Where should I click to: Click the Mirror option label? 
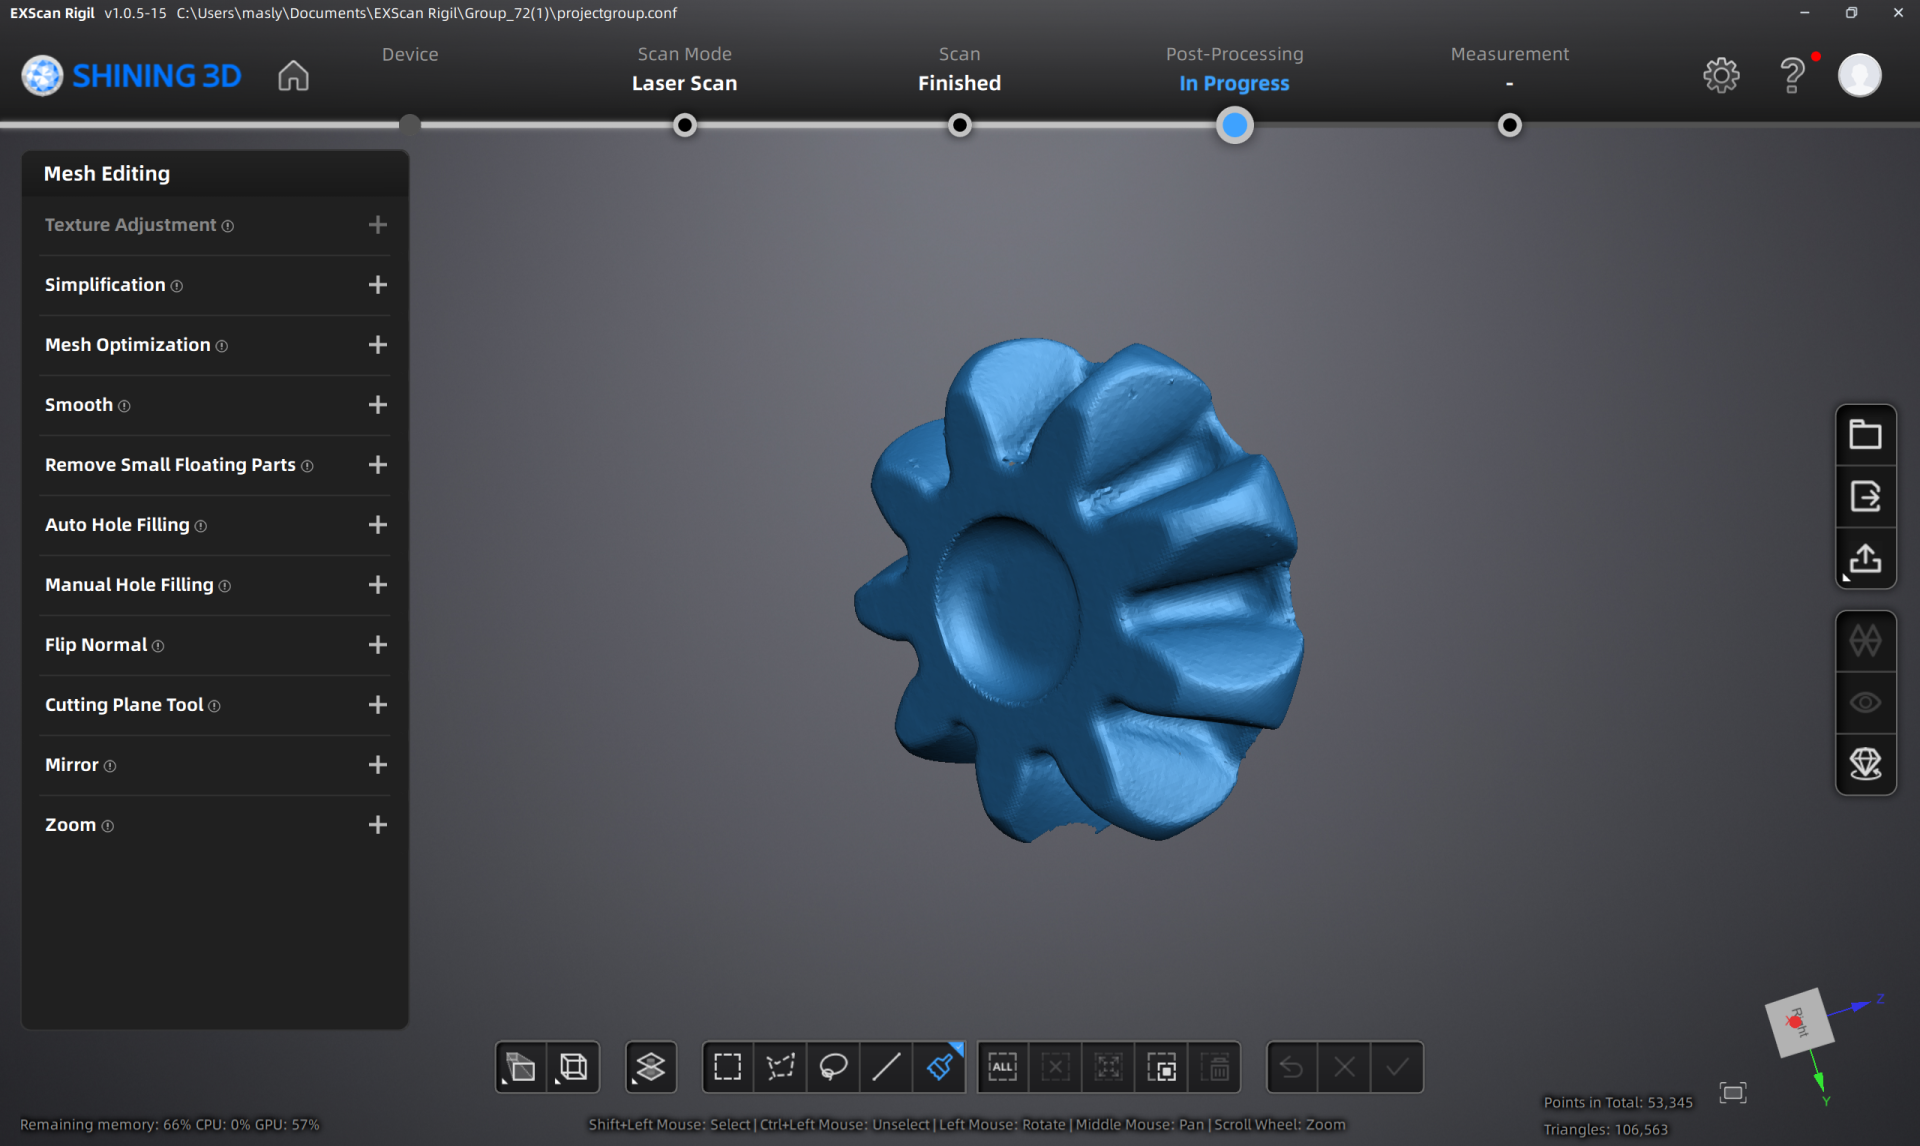(x=72, y=765)
